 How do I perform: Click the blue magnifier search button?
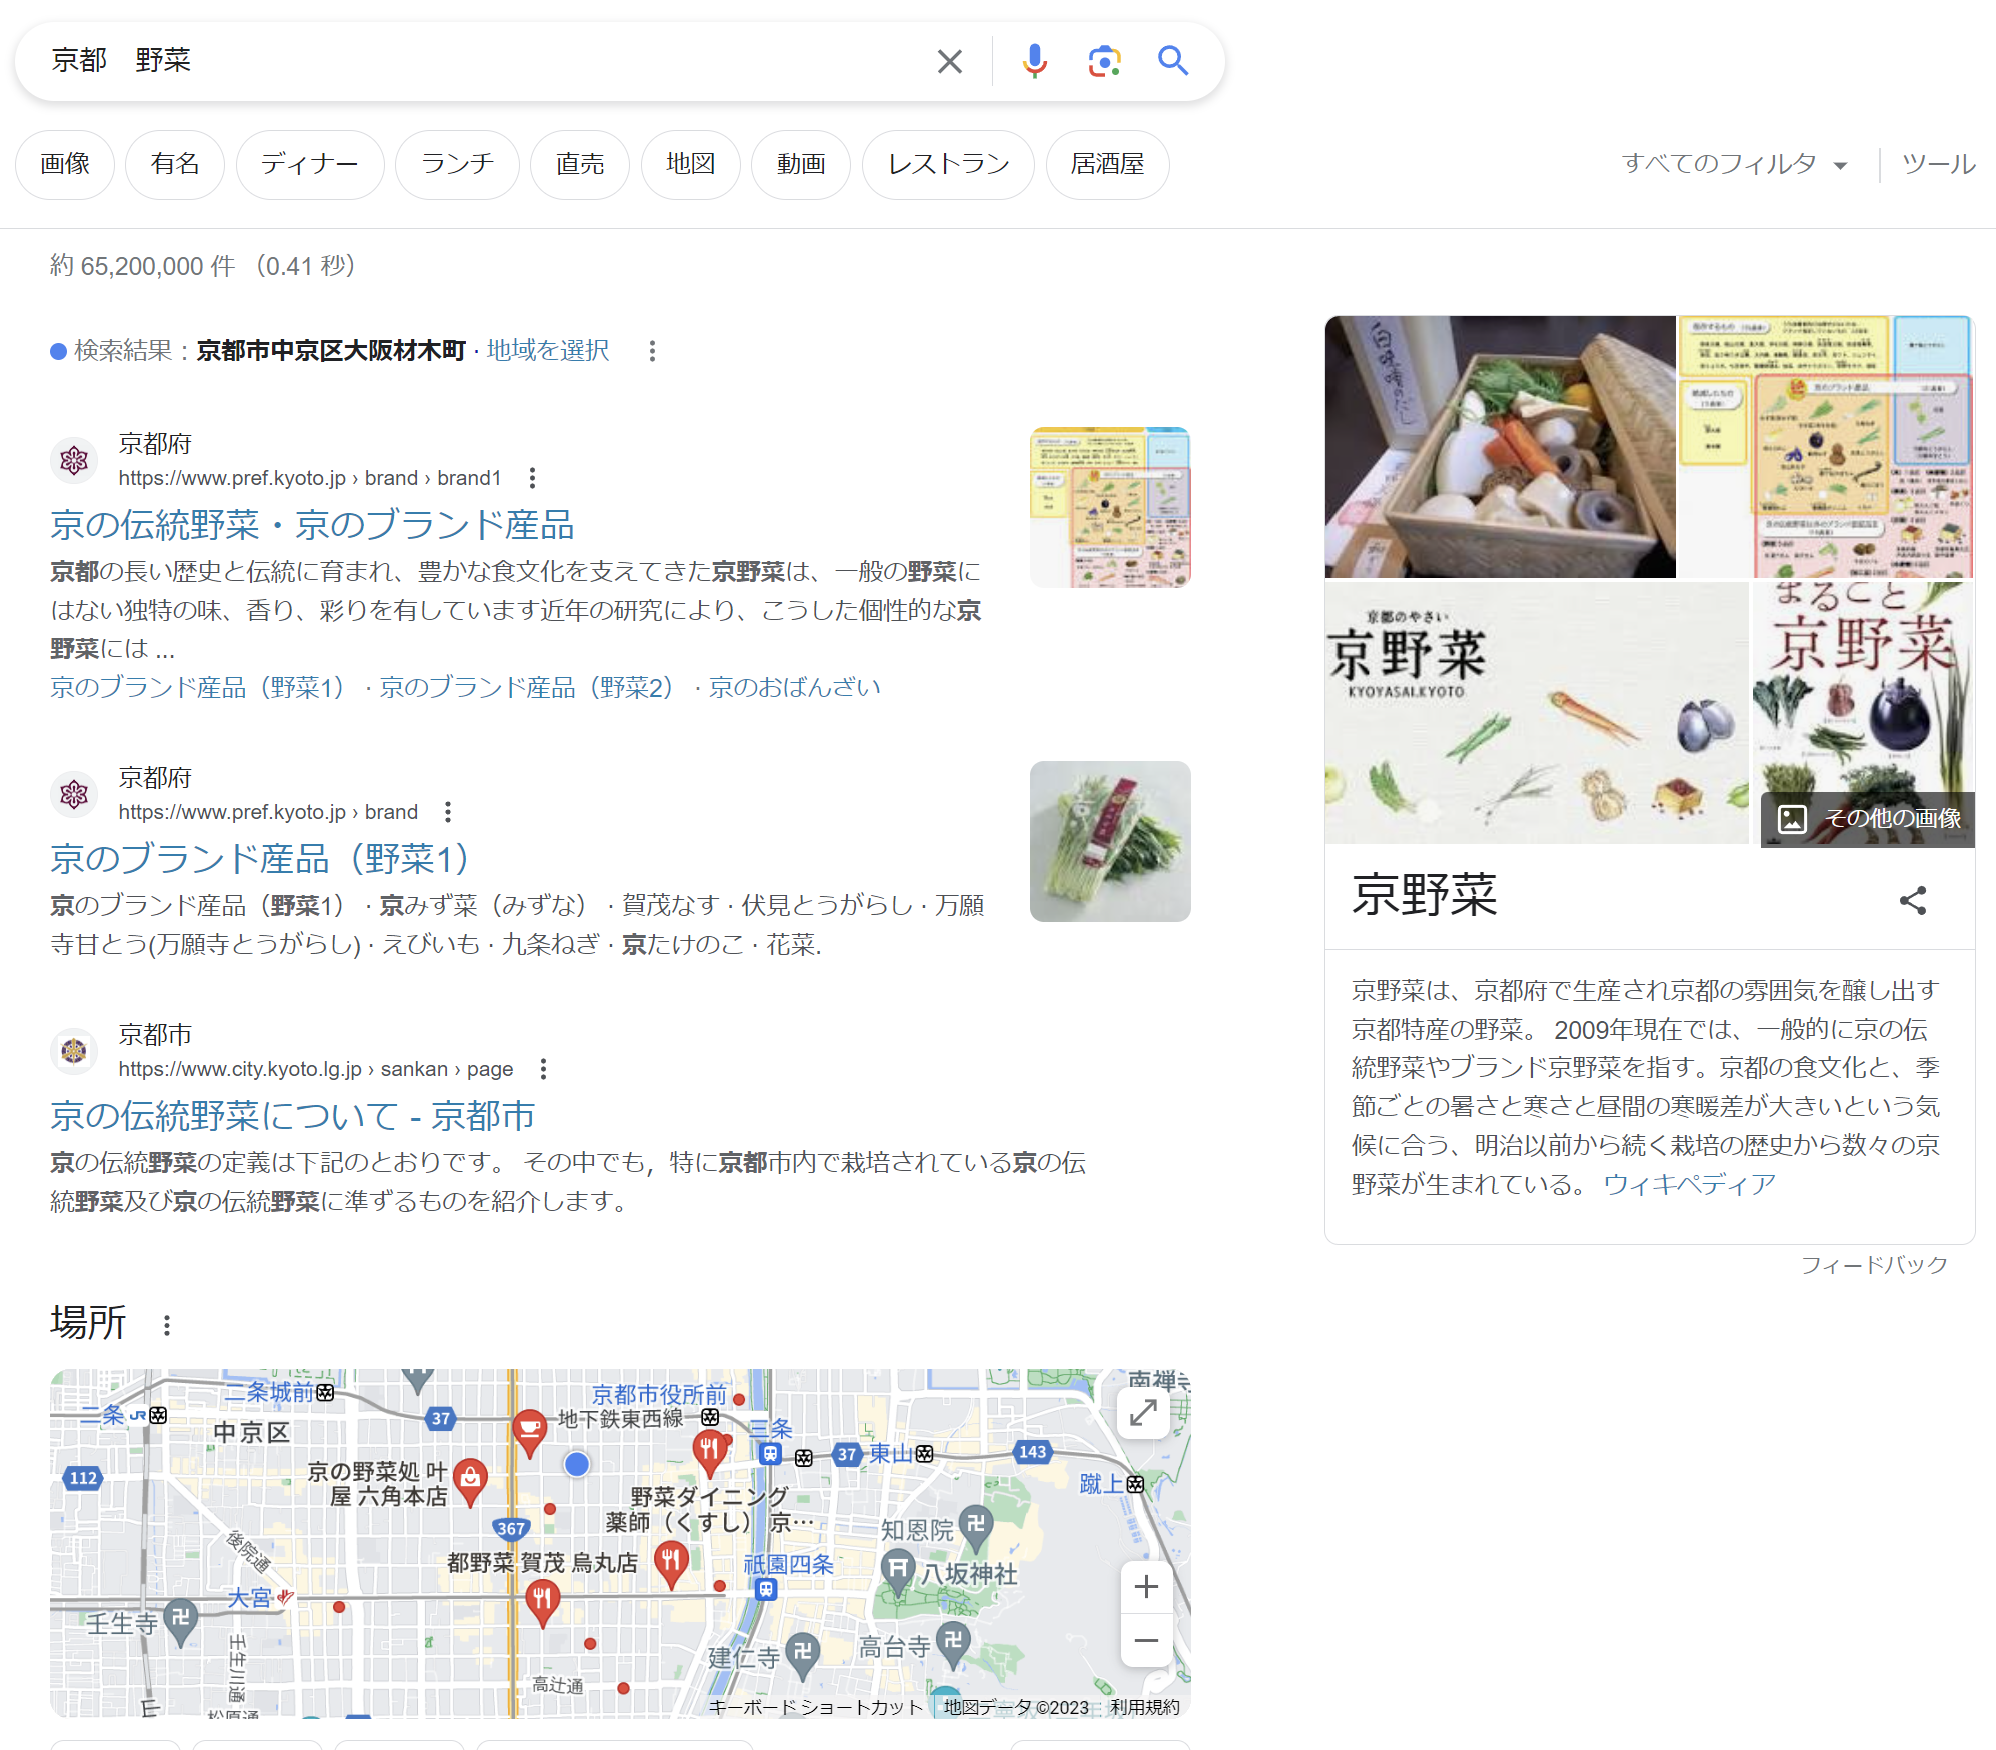click(x=1173, y=62)
